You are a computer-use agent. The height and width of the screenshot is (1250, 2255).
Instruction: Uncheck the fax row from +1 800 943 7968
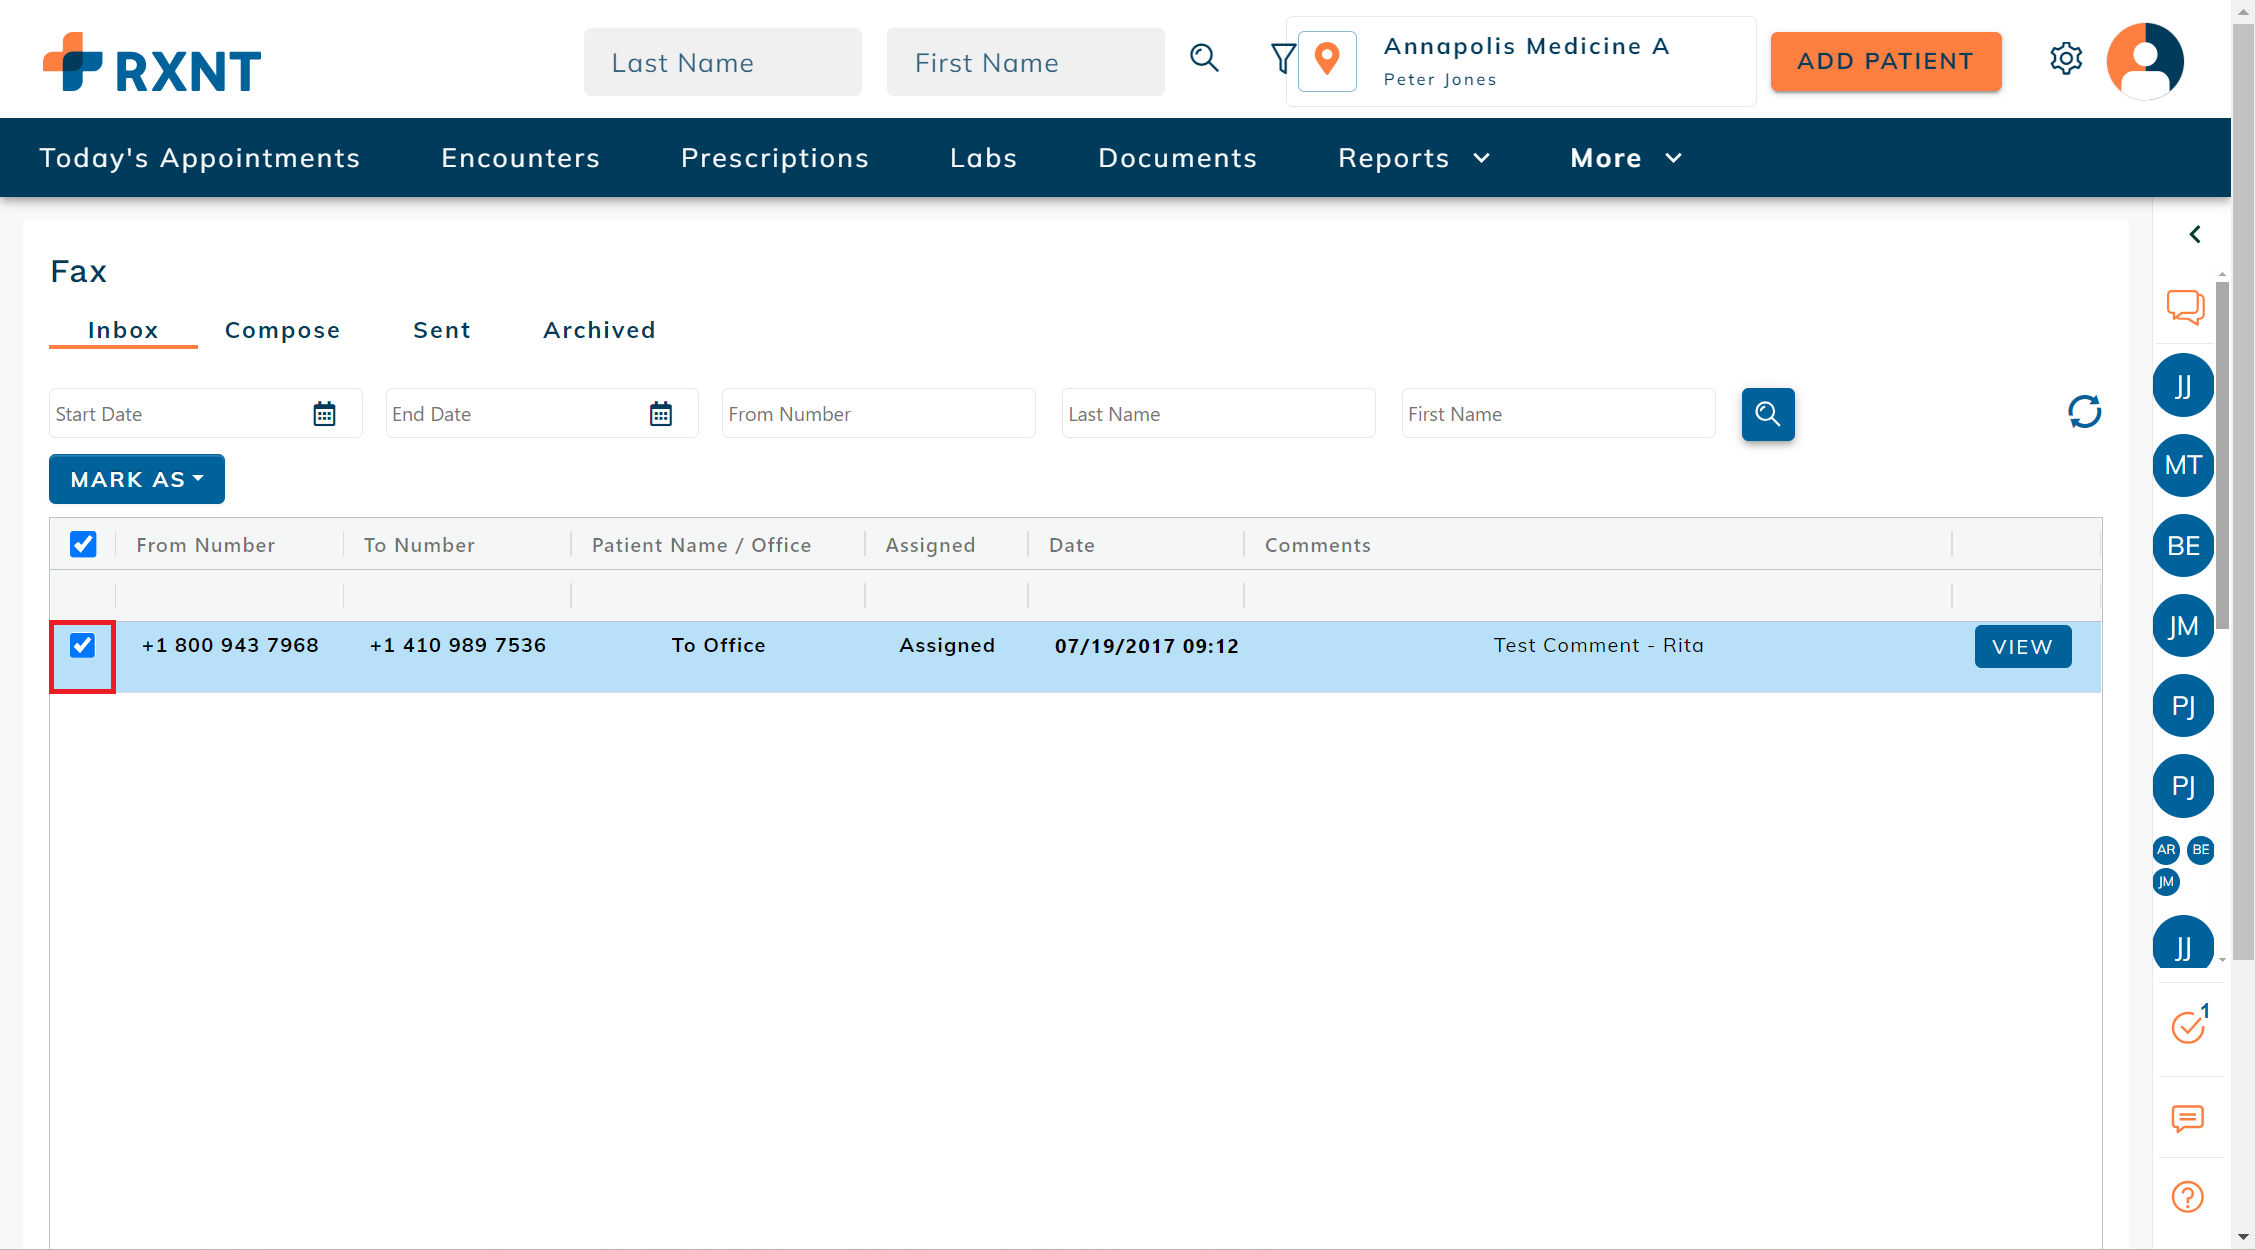click(x=82, y=646)
